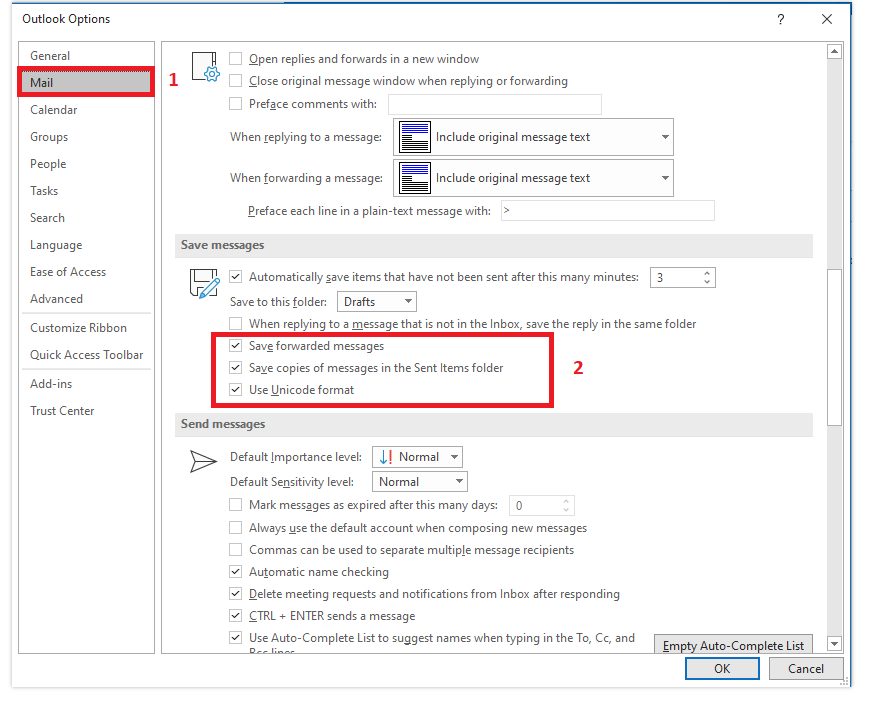This screenshot has width=889, height=701.
Task: Open Quick Access Toolbar settings
Action: pyautogui.click(x=86, y=355)
